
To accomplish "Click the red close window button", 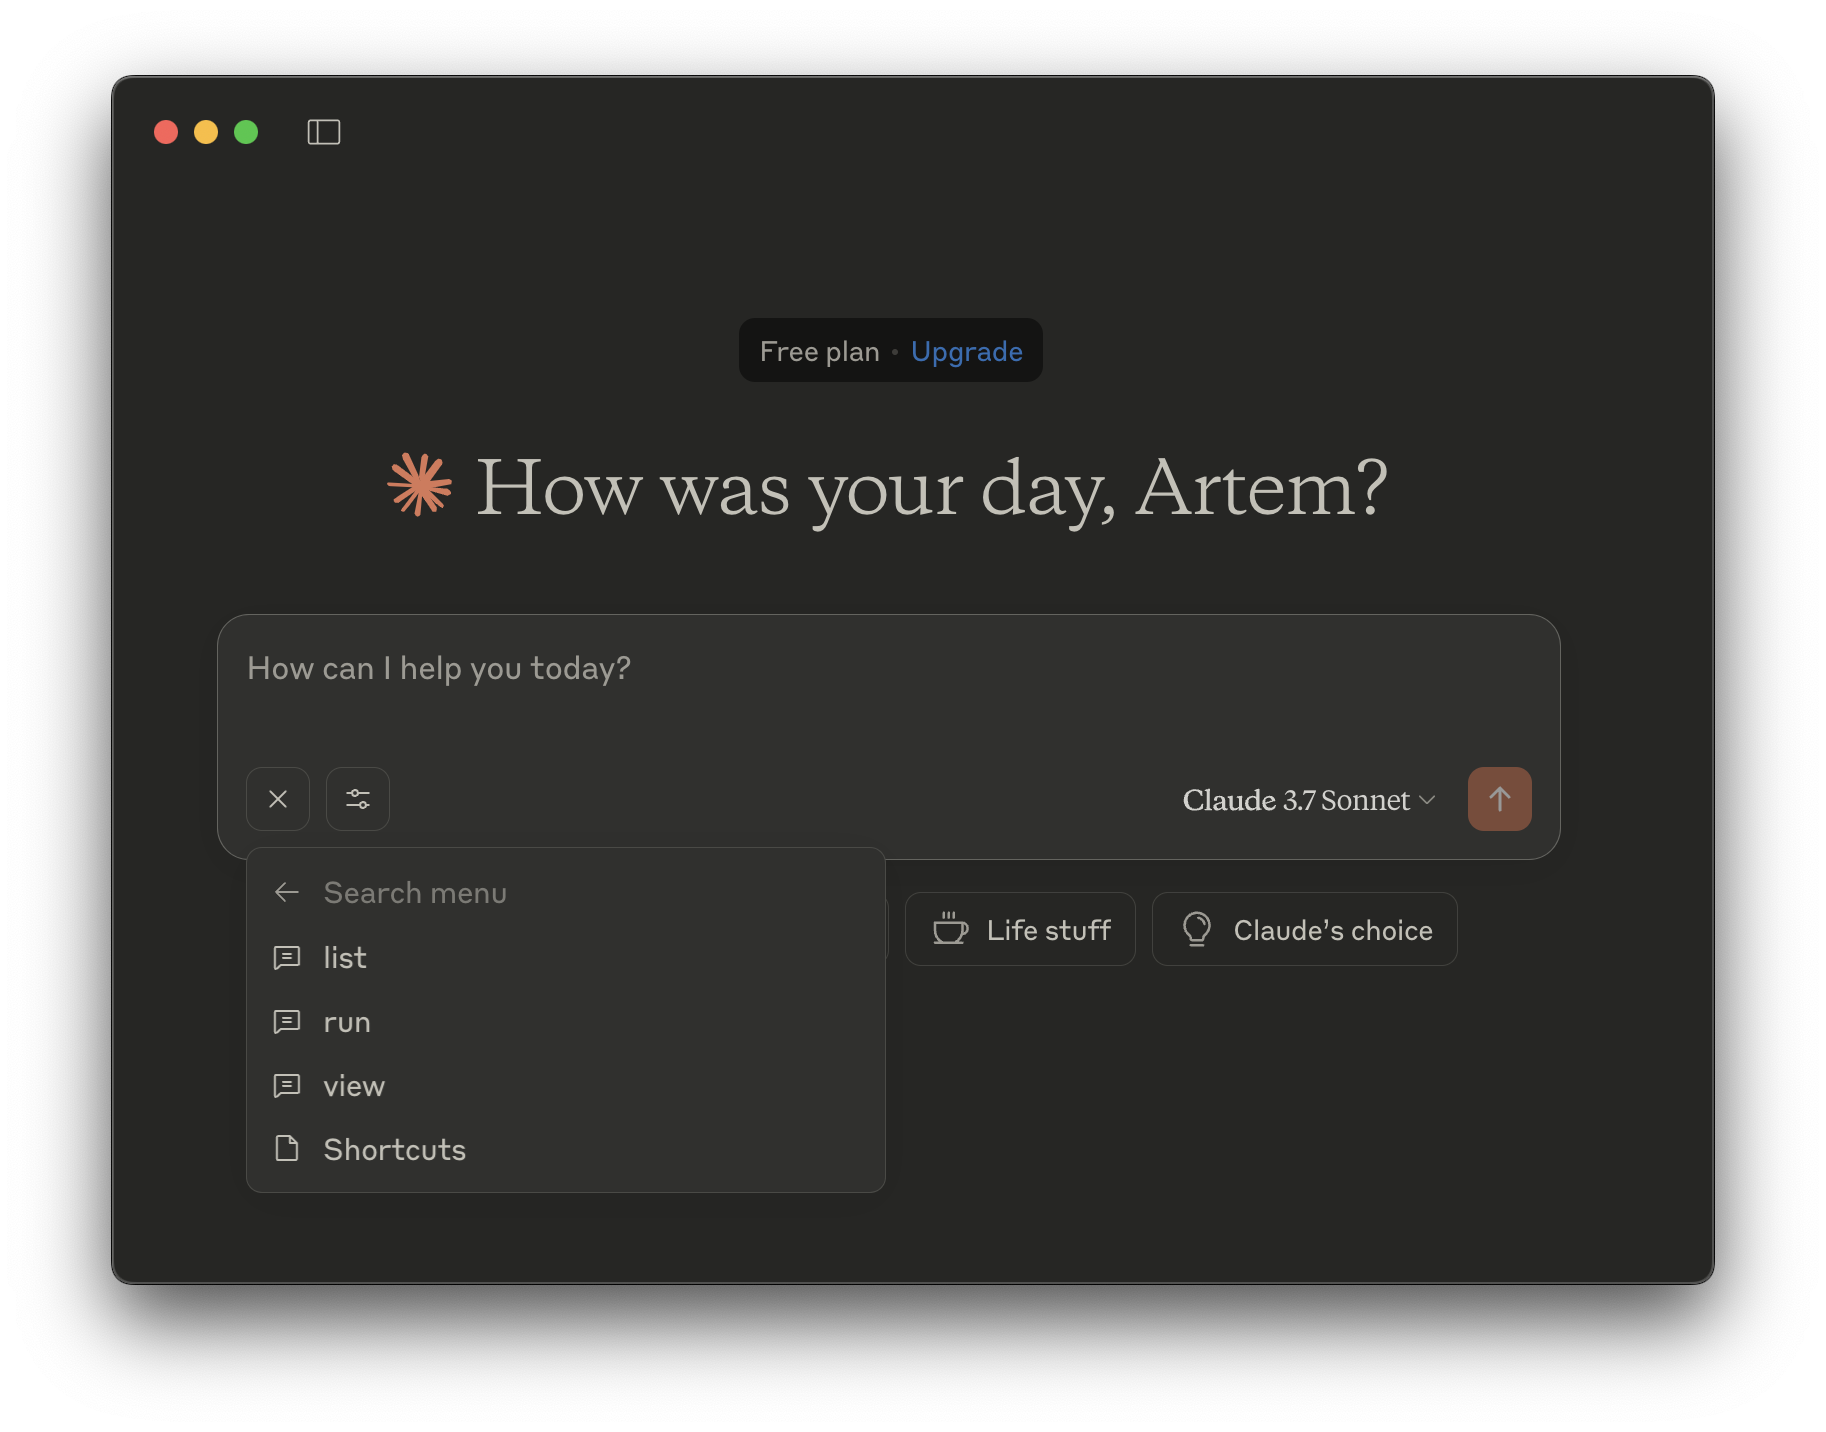I will tap(166, 132).
